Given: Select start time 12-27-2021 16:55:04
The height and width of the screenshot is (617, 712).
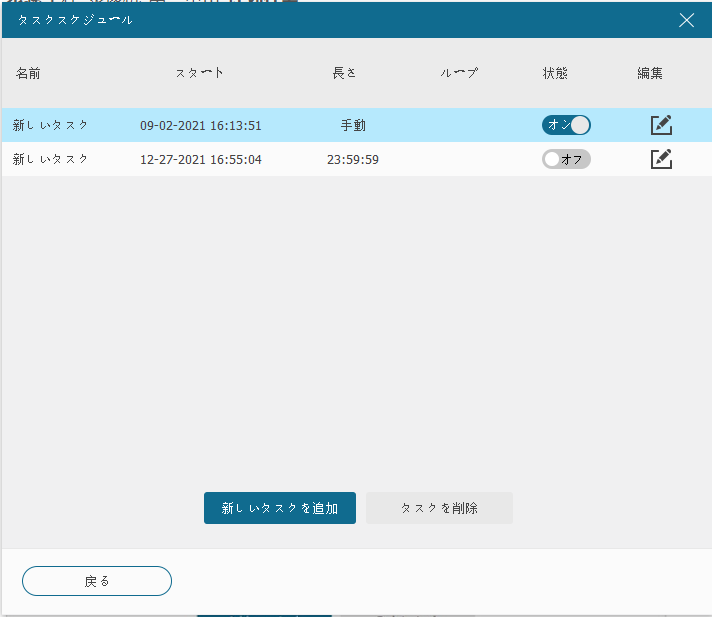Looking at the screenshot, I should pos(201,159).
